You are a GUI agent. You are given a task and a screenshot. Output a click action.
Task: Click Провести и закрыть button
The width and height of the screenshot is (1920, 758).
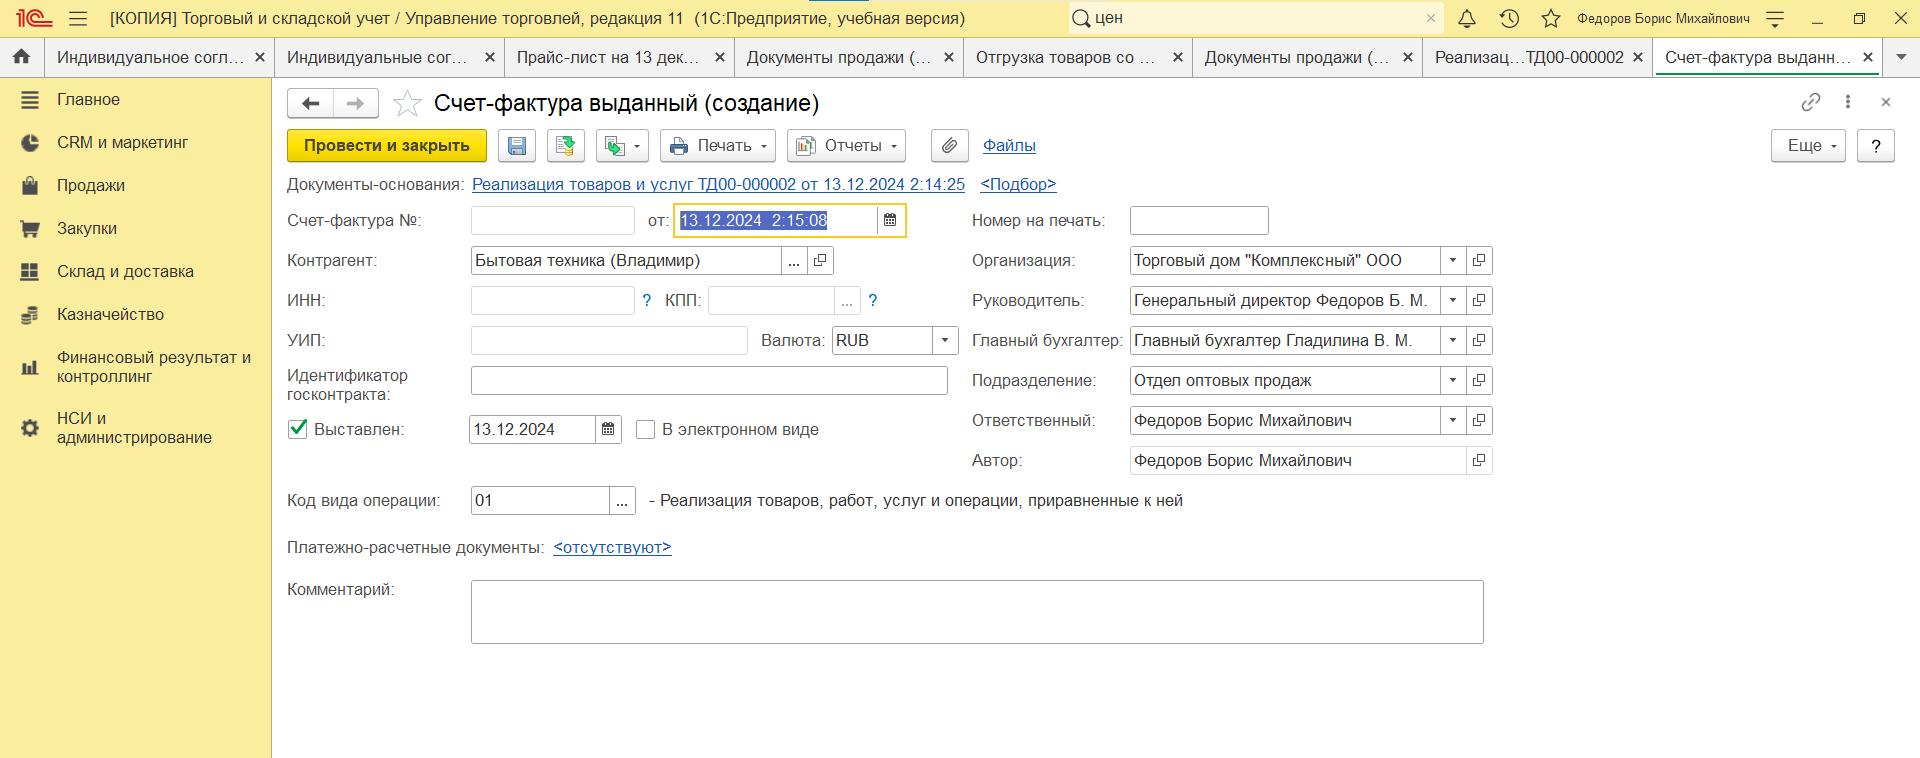pos(387,146)
